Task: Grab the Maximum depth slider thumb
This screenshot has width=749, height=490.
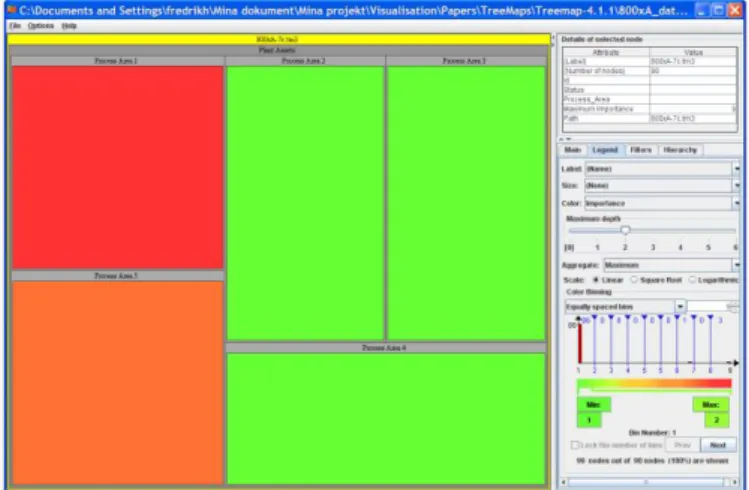Action: tap(625, 230)
